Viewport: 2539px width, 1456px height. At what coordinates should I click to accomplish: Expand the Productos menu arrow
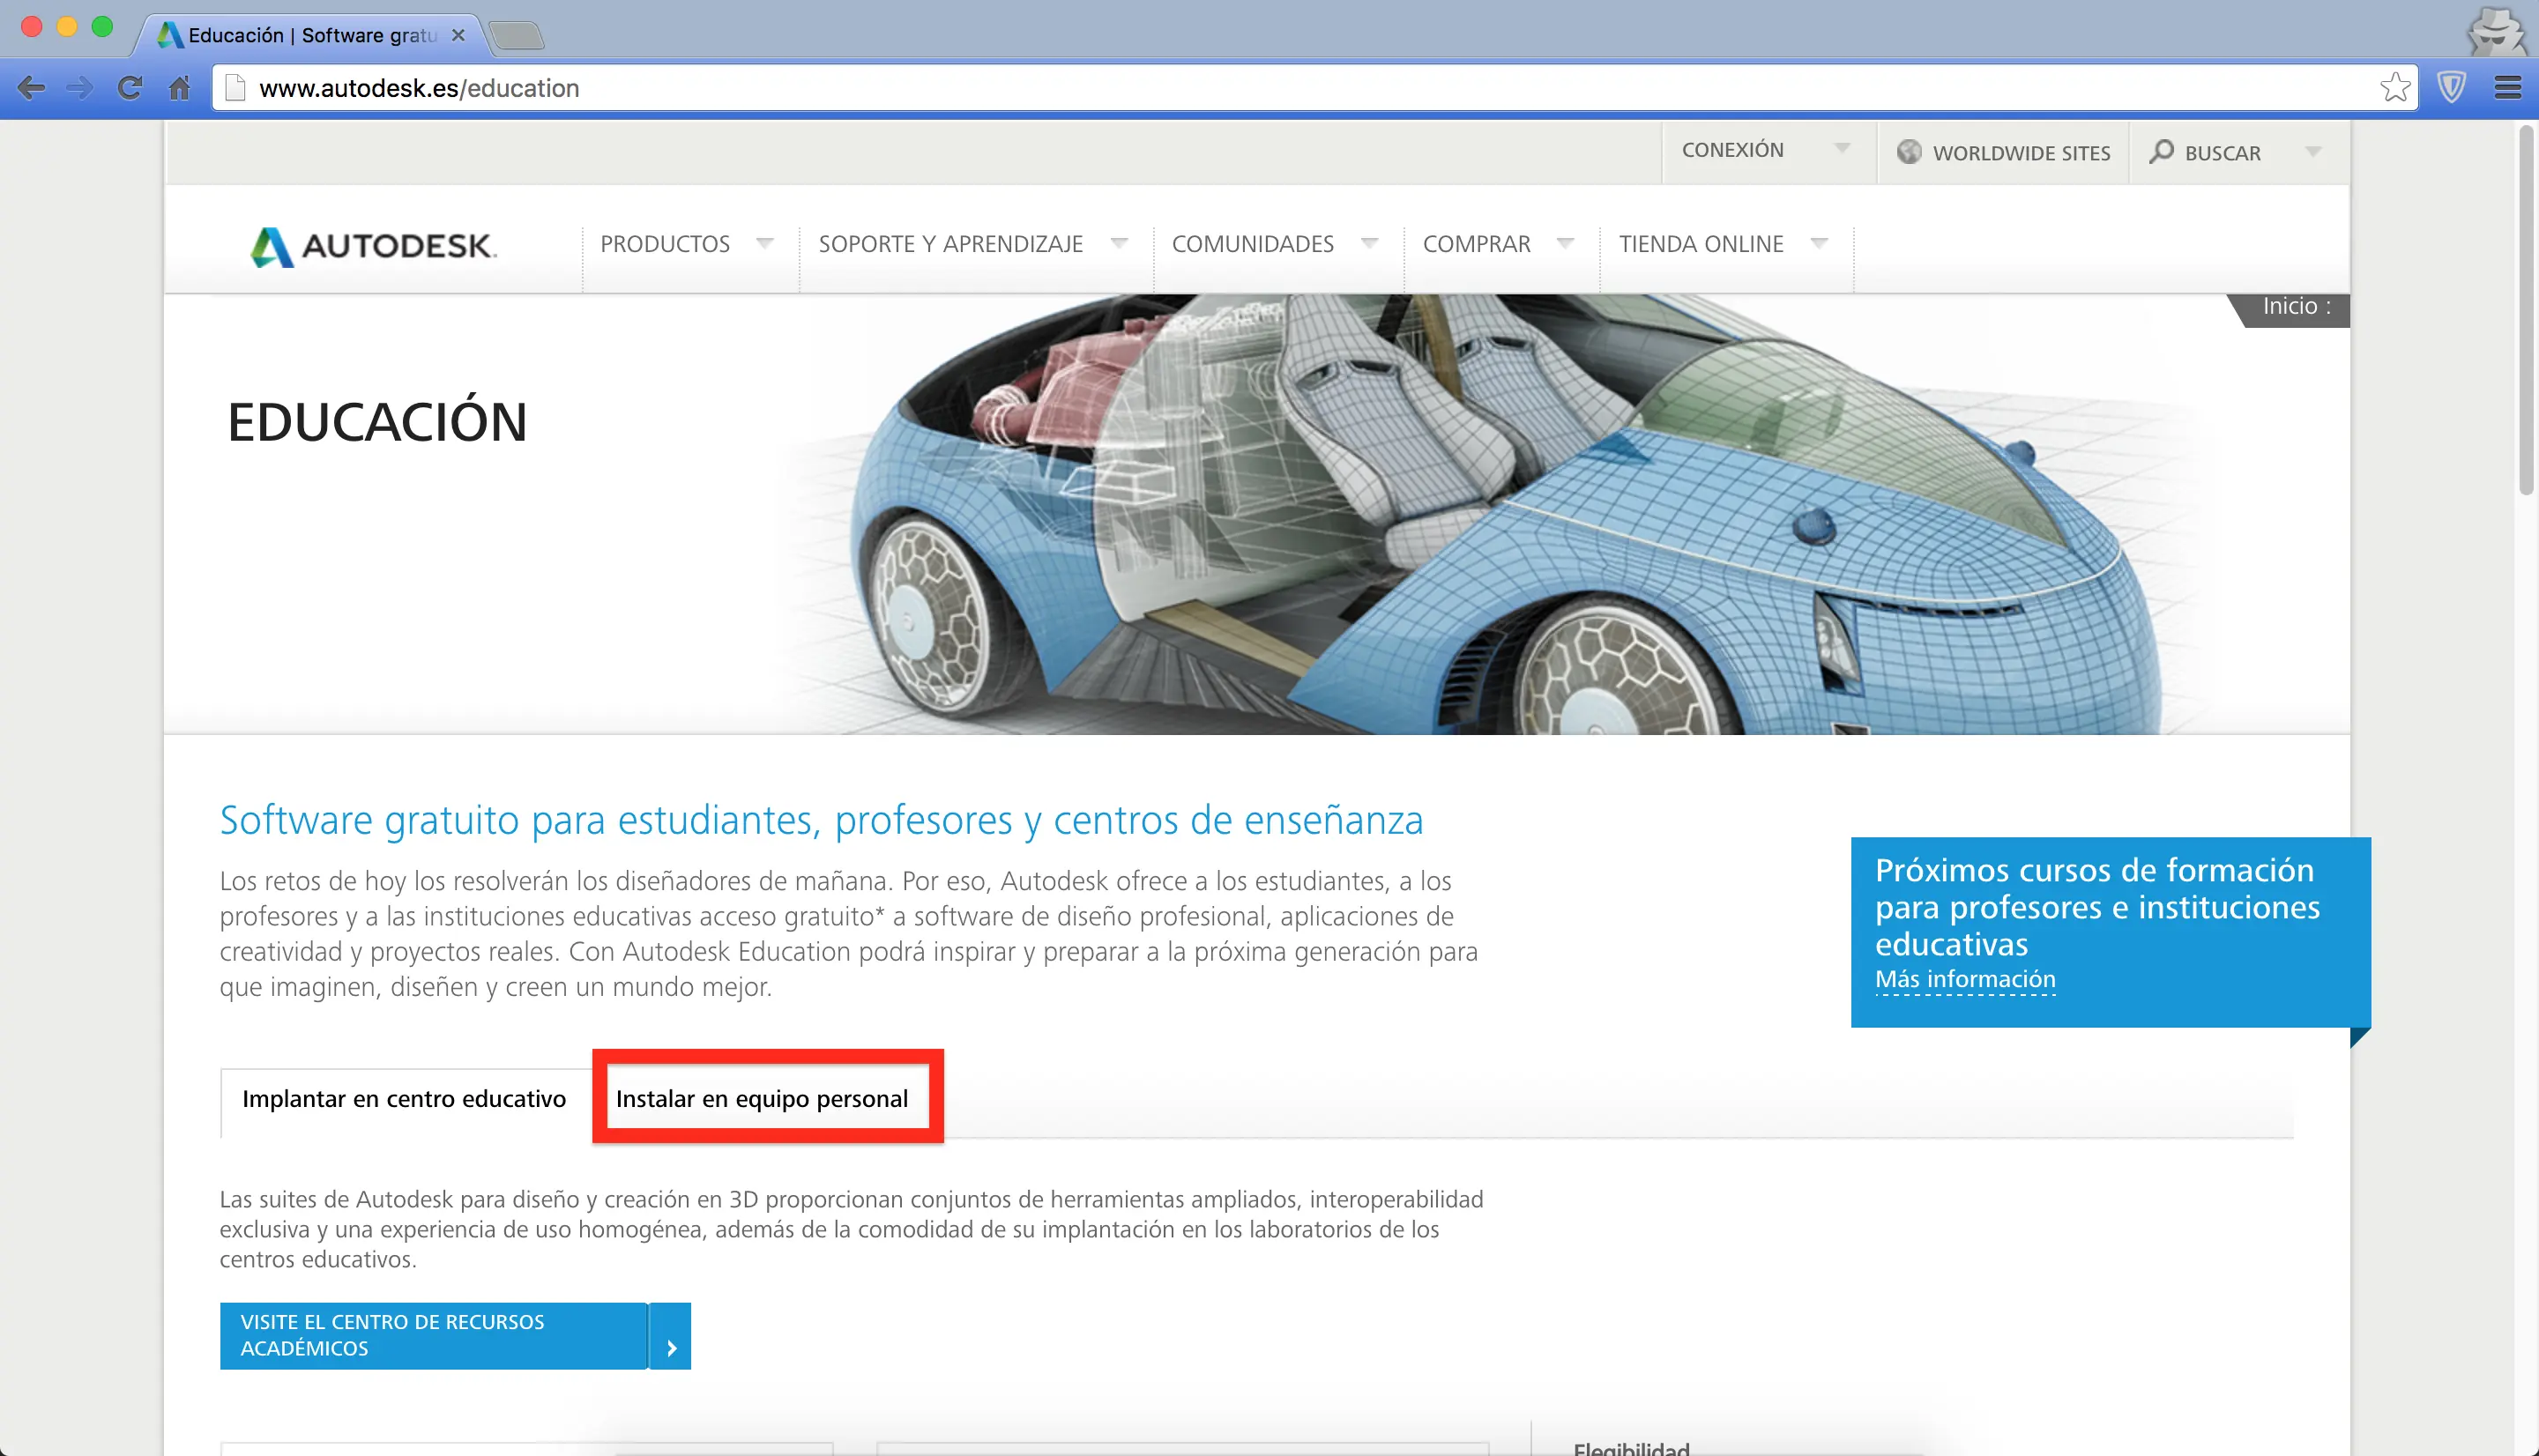click(765, 243)
